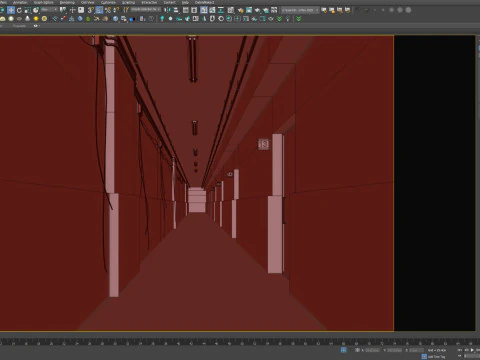Open the Named Selection Sets dropdown
The image size is (480, 360).
pyautogui.click(x=145, y=10)
